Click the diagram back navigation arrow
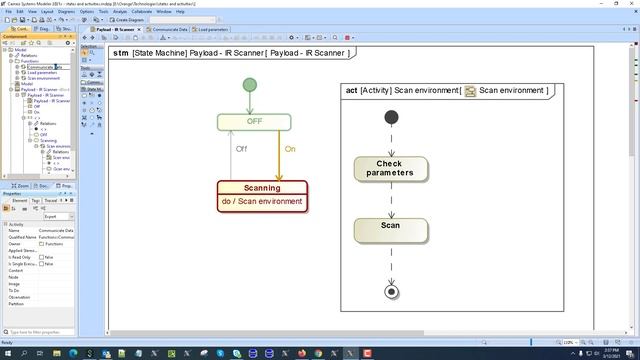 (84, 38)
